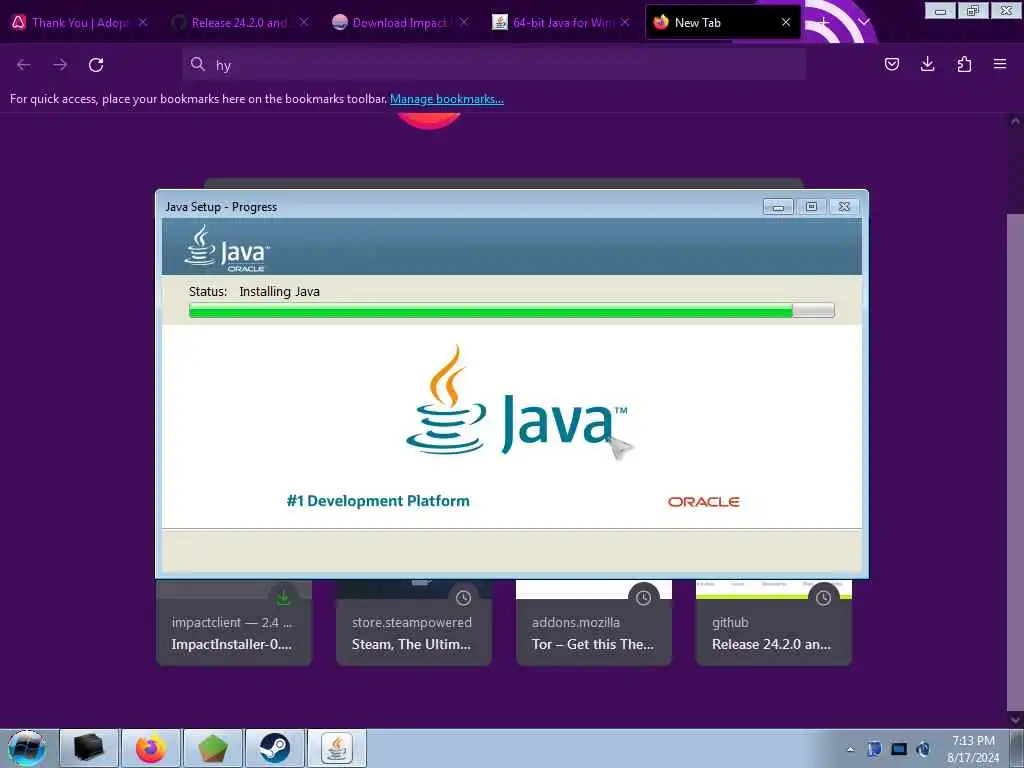The height and width of the screenshot is (768, 1024).
Task: Open the addons.mozilla Tor theme tile
Action: [x=594, y=623]
